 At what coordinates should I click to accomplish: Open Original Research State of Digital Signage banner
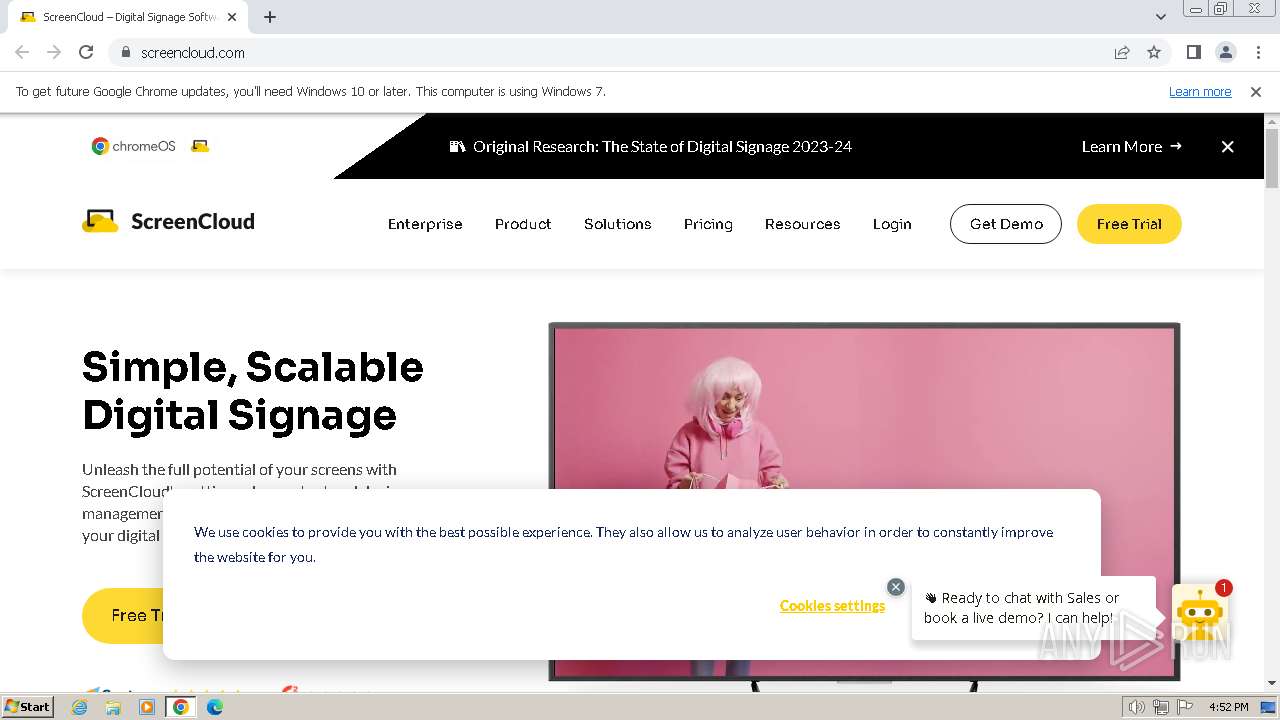pyautogui.click(x=651, y=146)
